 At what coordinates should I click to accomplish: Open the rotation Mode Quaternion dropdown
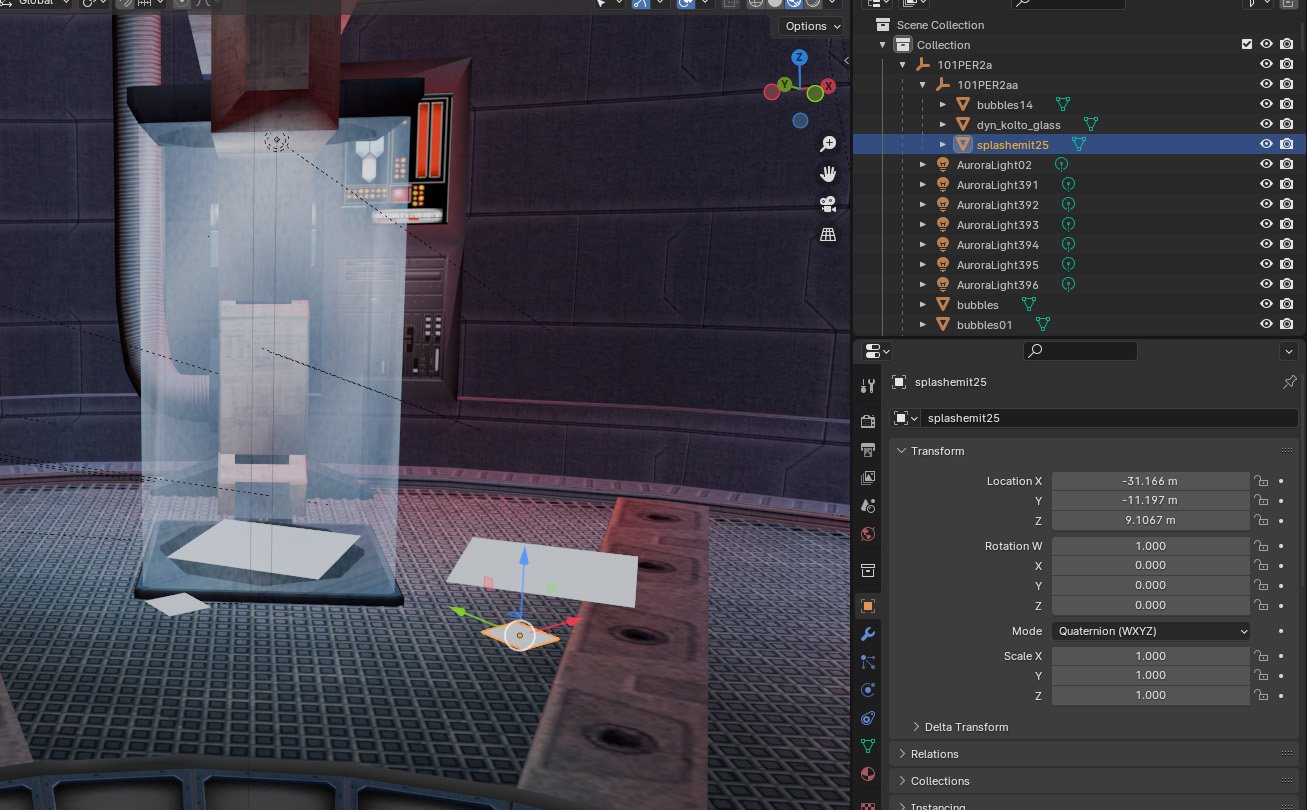(x=1150, y=631)
